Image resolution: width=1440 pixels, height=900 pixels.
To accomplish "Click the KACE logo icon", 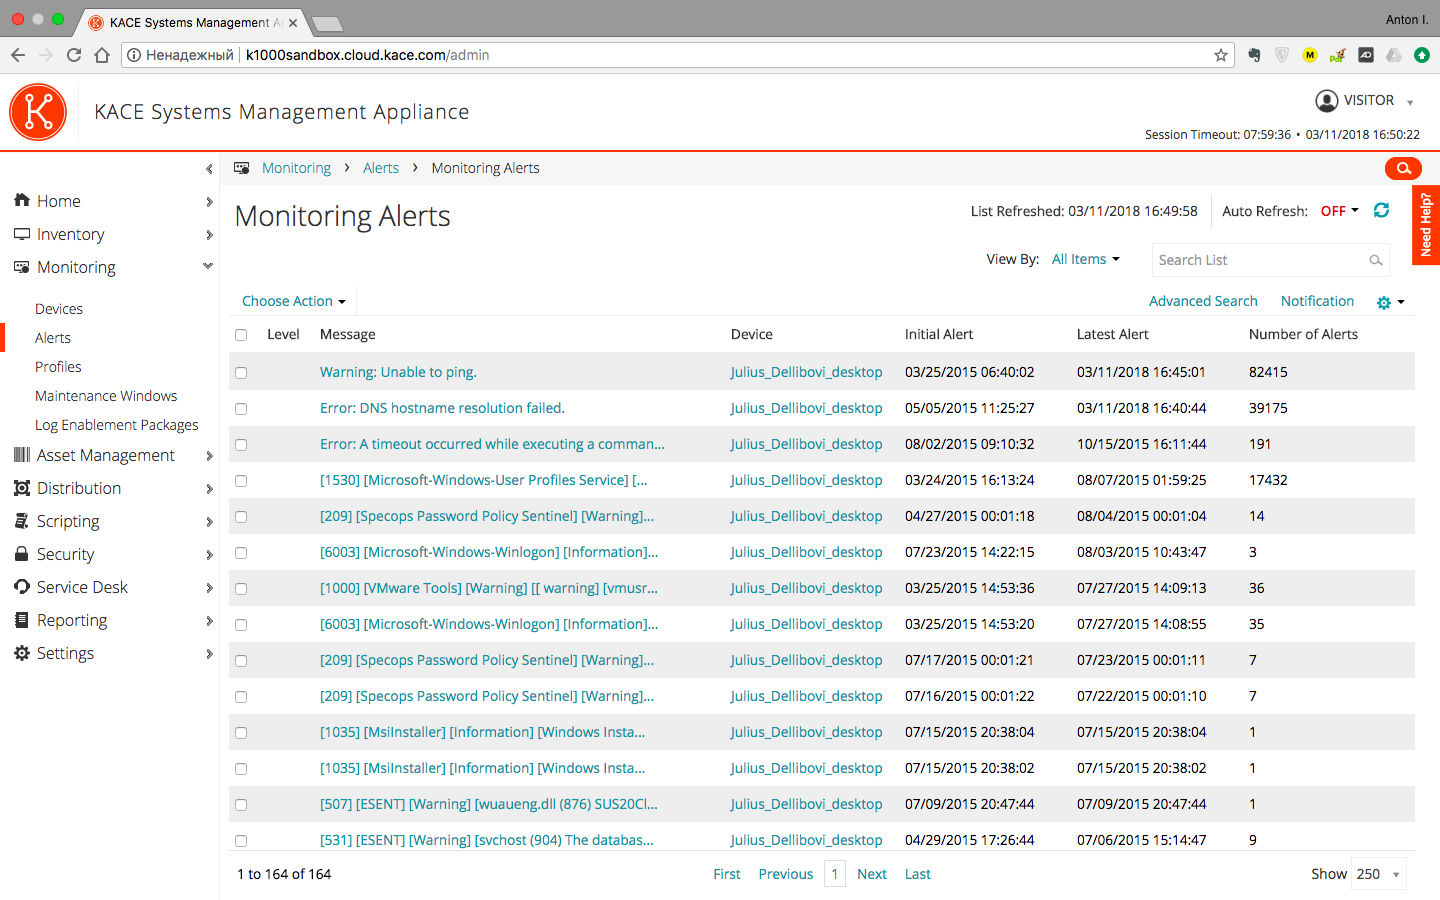I will (38, 112).
